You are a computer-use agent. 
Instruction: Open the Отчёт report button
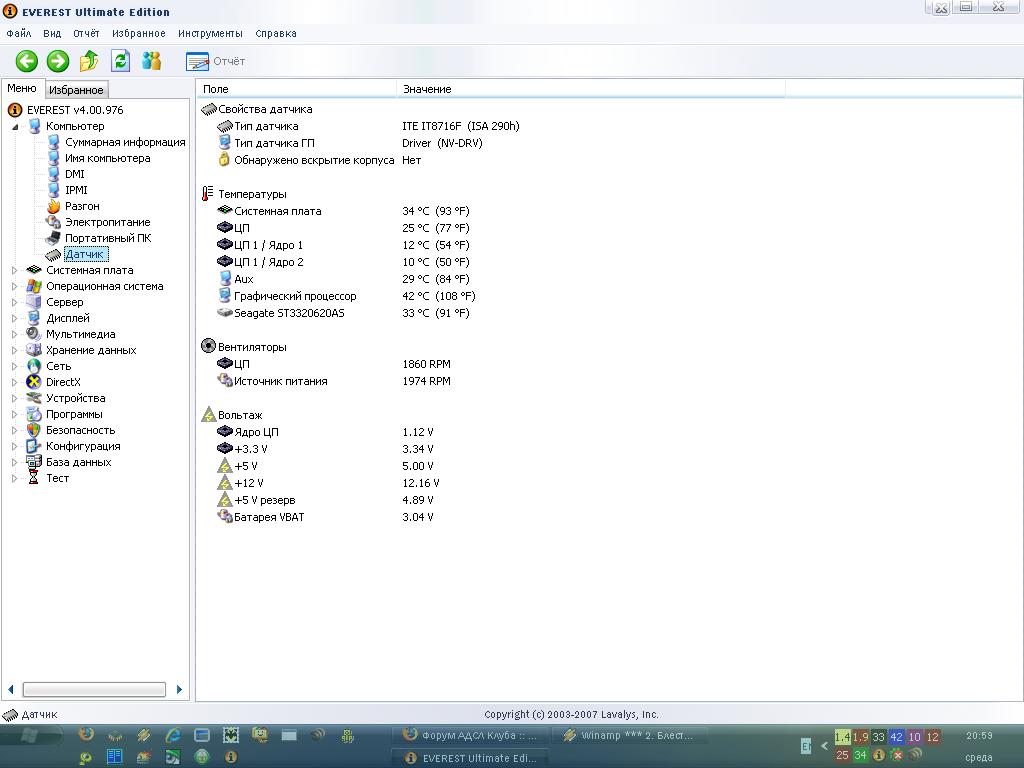coord(216,61)
